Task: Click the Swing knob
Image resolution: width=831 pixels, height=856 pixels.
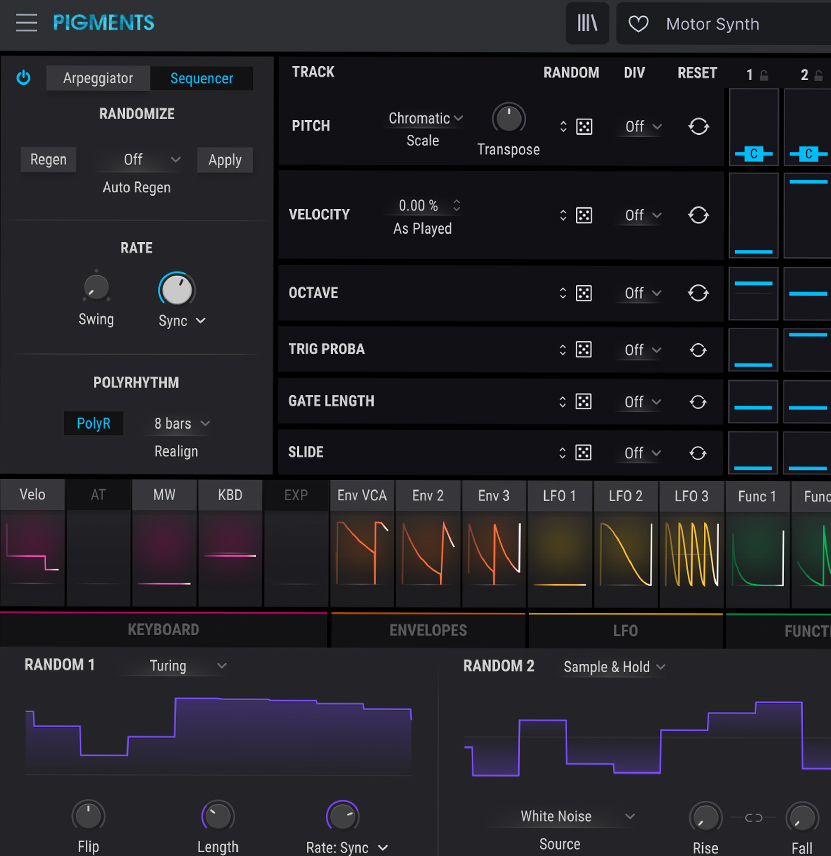Action: (96, 287)
